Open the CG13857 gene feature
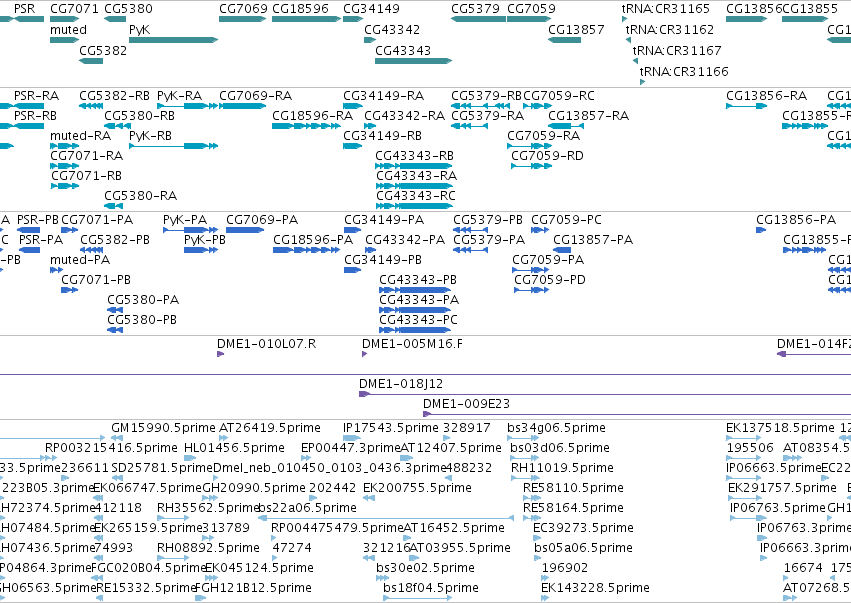Viewport: 851px width, 603px height. 564,40
